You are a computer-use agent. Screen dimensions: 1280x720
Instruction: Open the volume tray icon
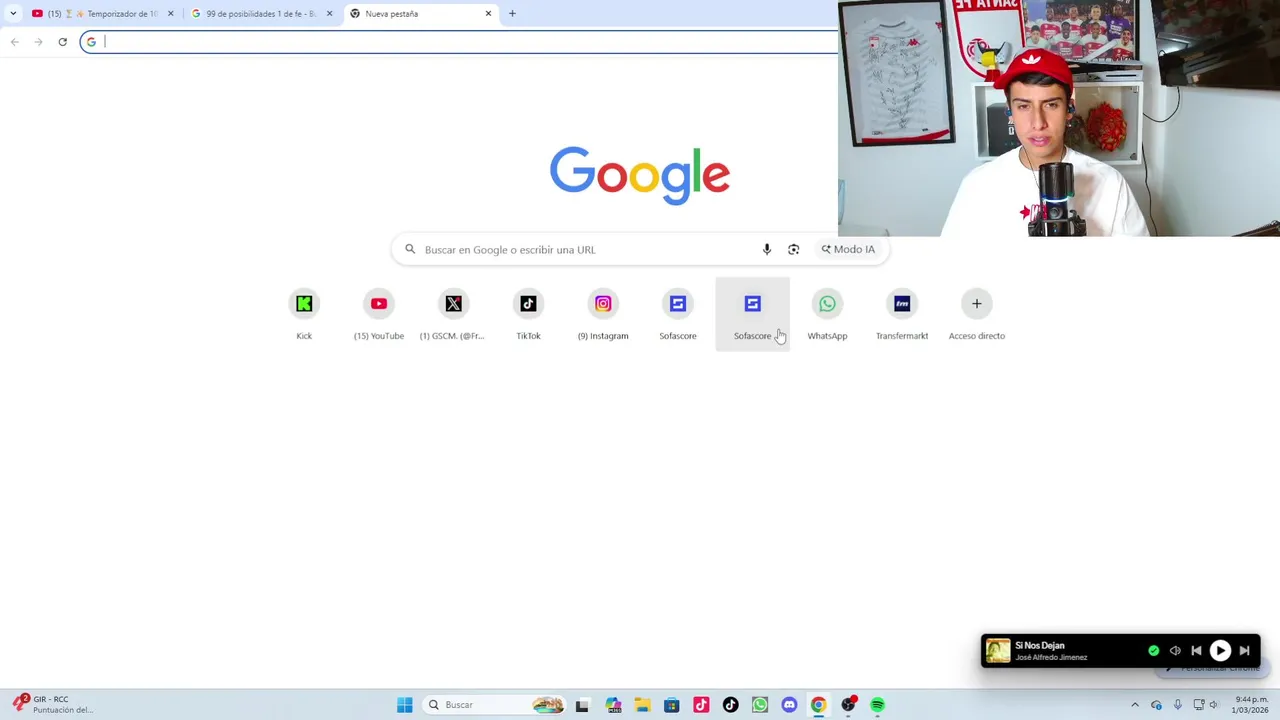tap(1214, 705)
